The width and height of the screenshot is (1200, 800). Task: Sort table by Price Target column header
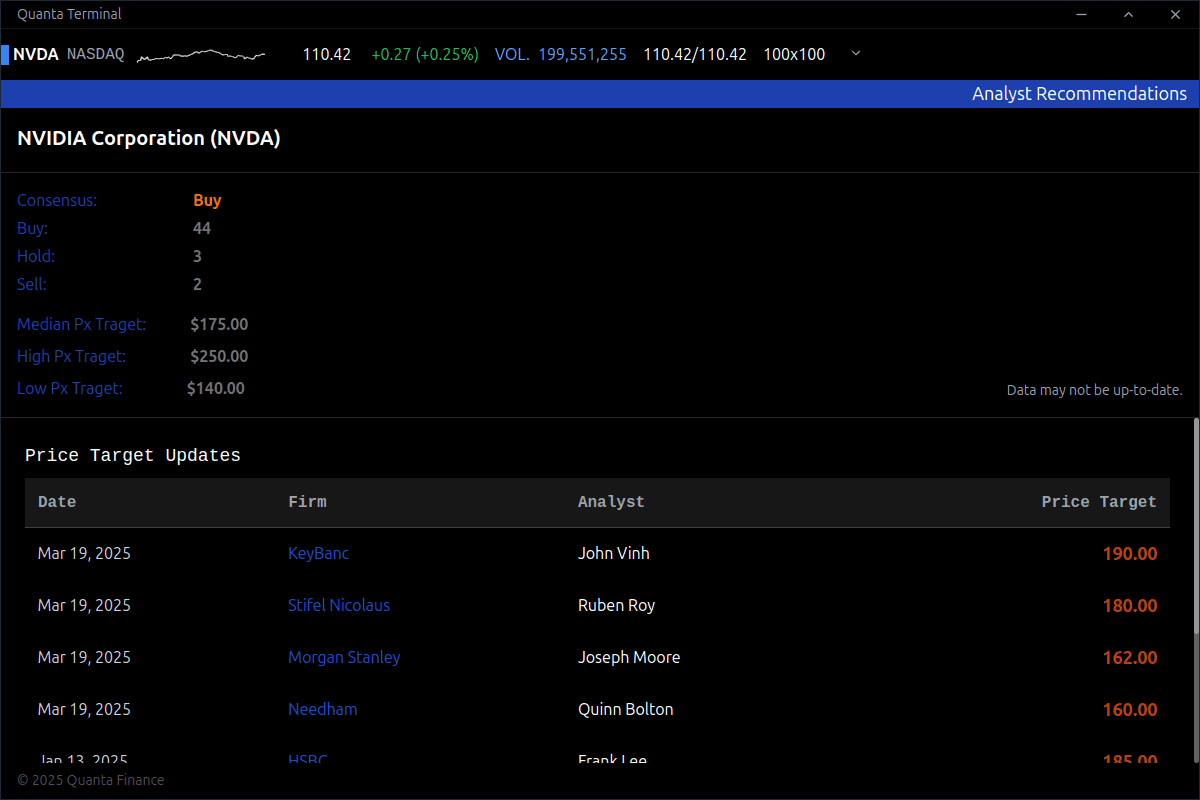coord(1099,502)
